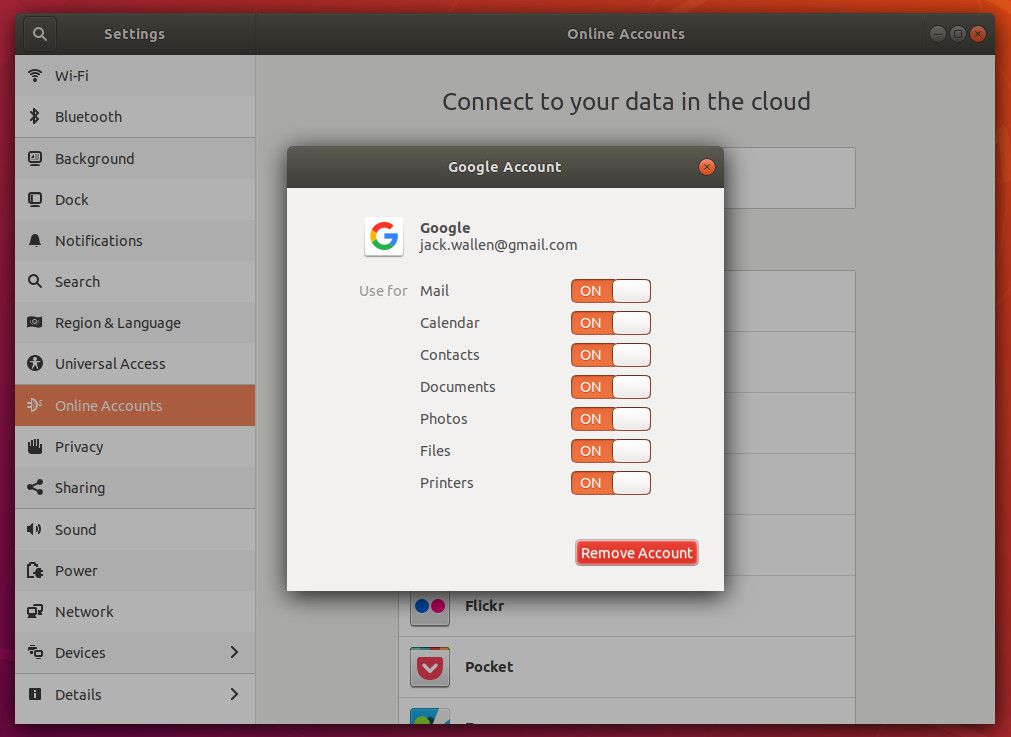Click the Online Accounts plug icon
The height and width of the screenshot is (737, 1011).
pyautogui.click(x=35, y=405)
